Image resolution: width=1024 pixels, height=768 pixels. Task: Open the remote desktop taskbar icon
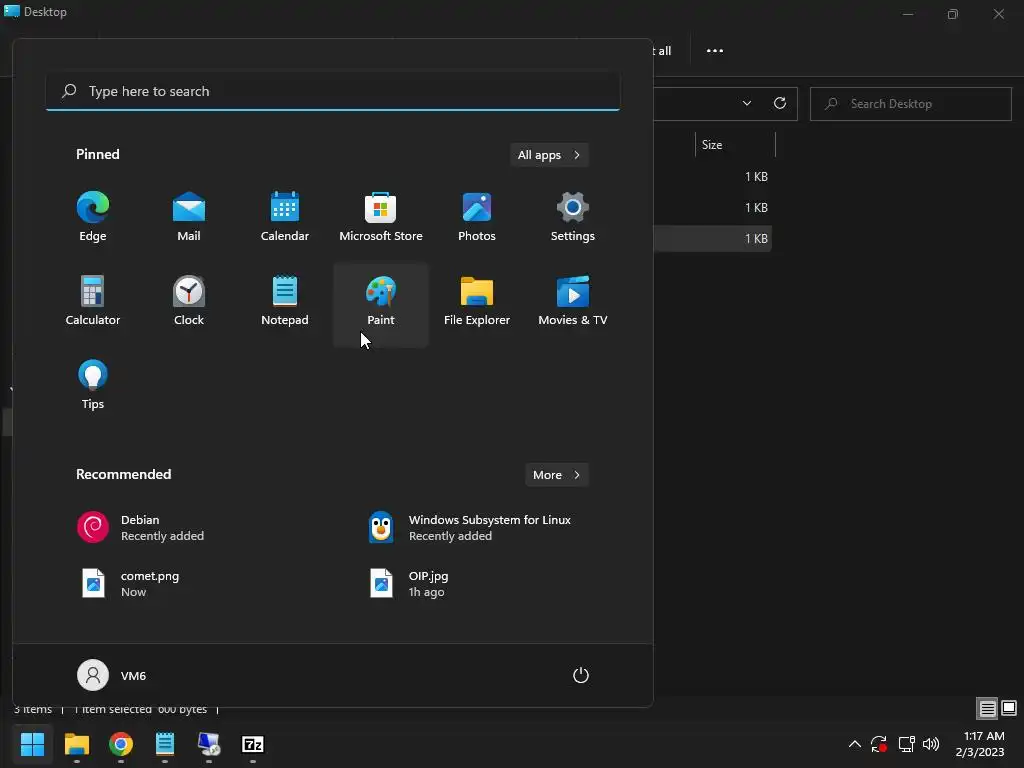coord(209,744)
